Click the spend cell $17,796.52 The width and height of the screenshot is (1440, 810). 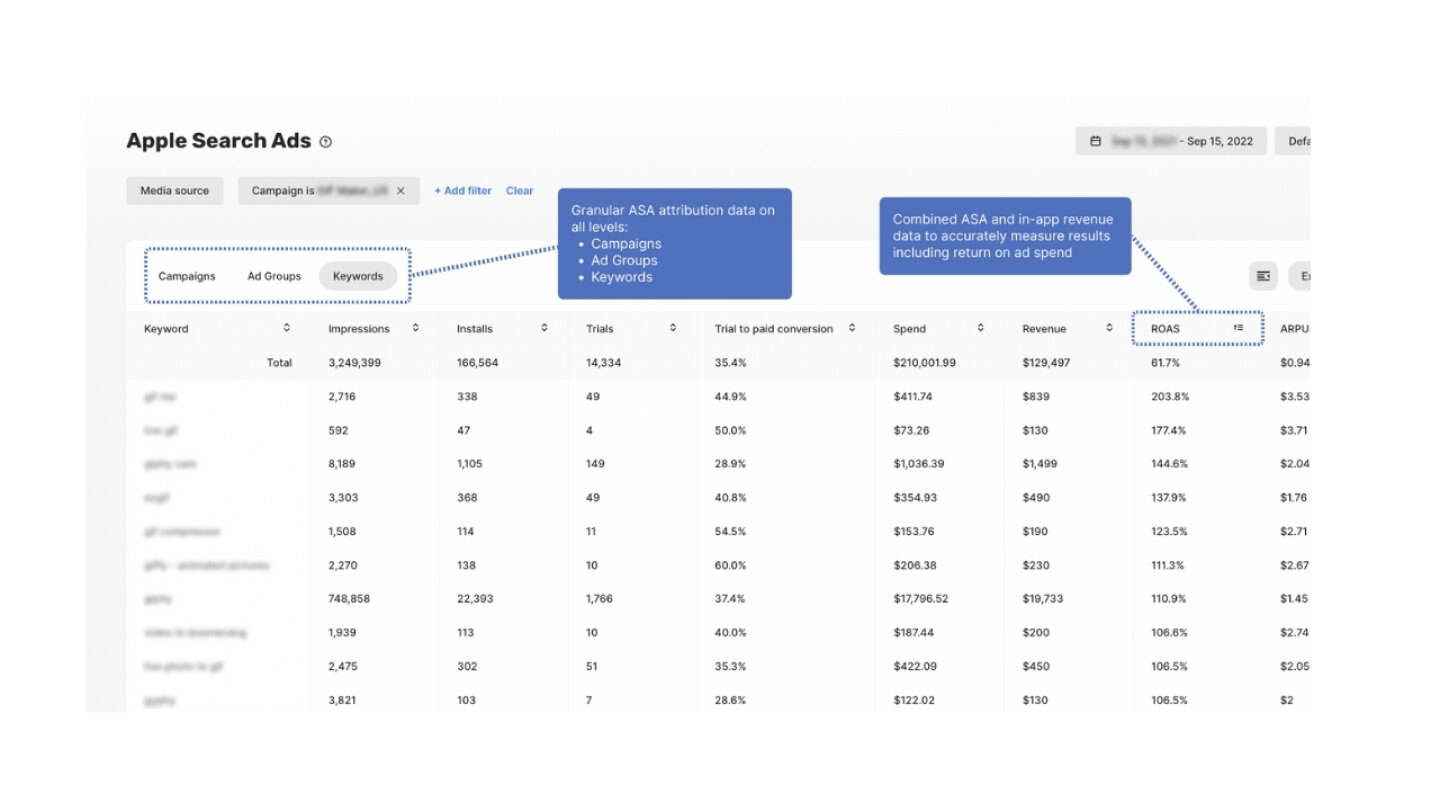[921, 599]
